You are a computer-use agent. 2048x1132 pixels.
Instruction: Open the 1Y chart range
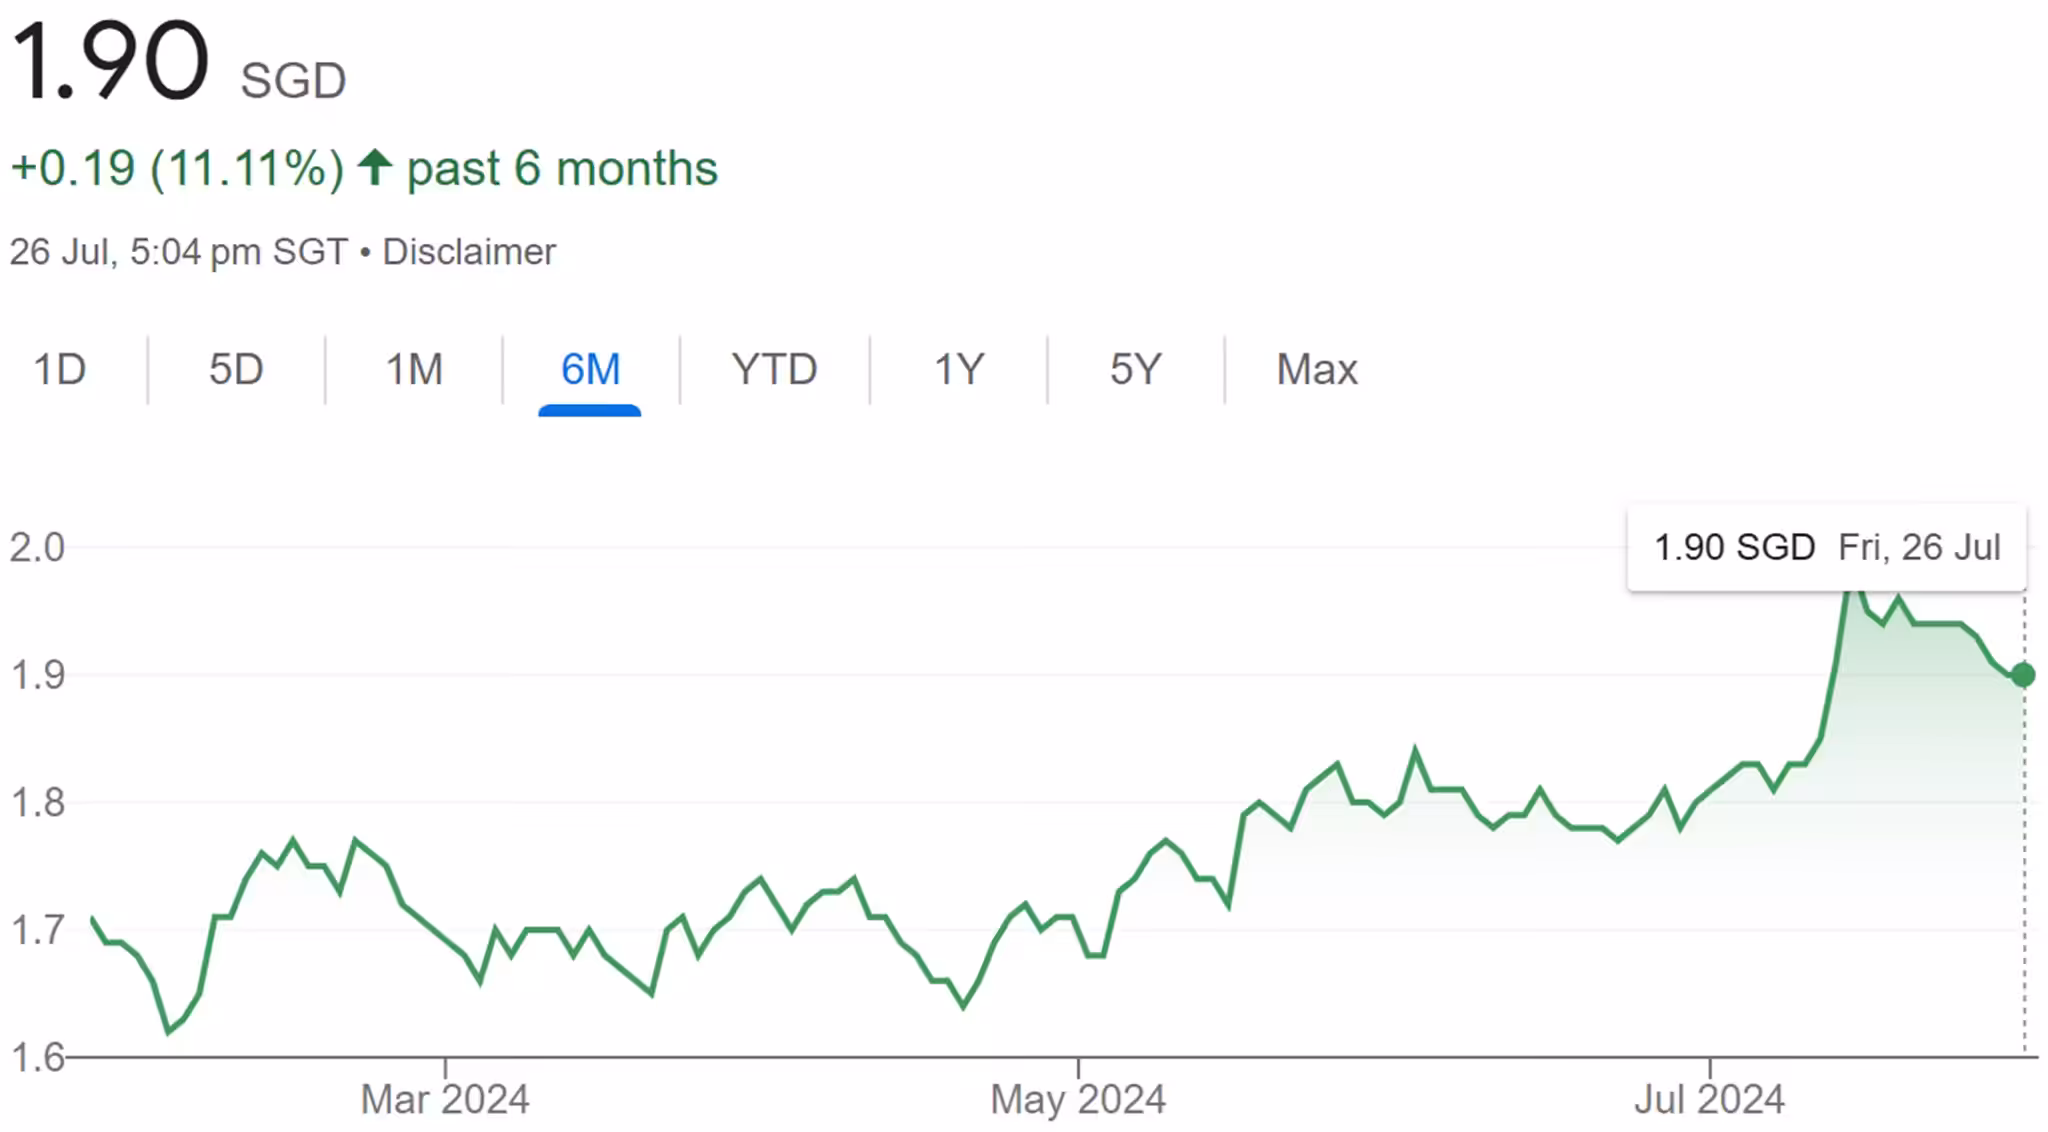959,370
